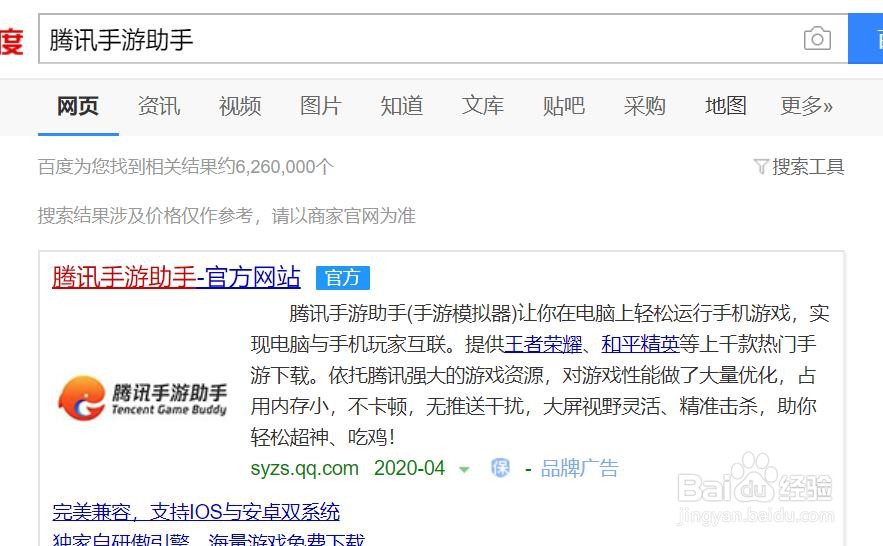883x546 pixels.
Task: Open the 采购 tab
Action: (x=645, y=106)
